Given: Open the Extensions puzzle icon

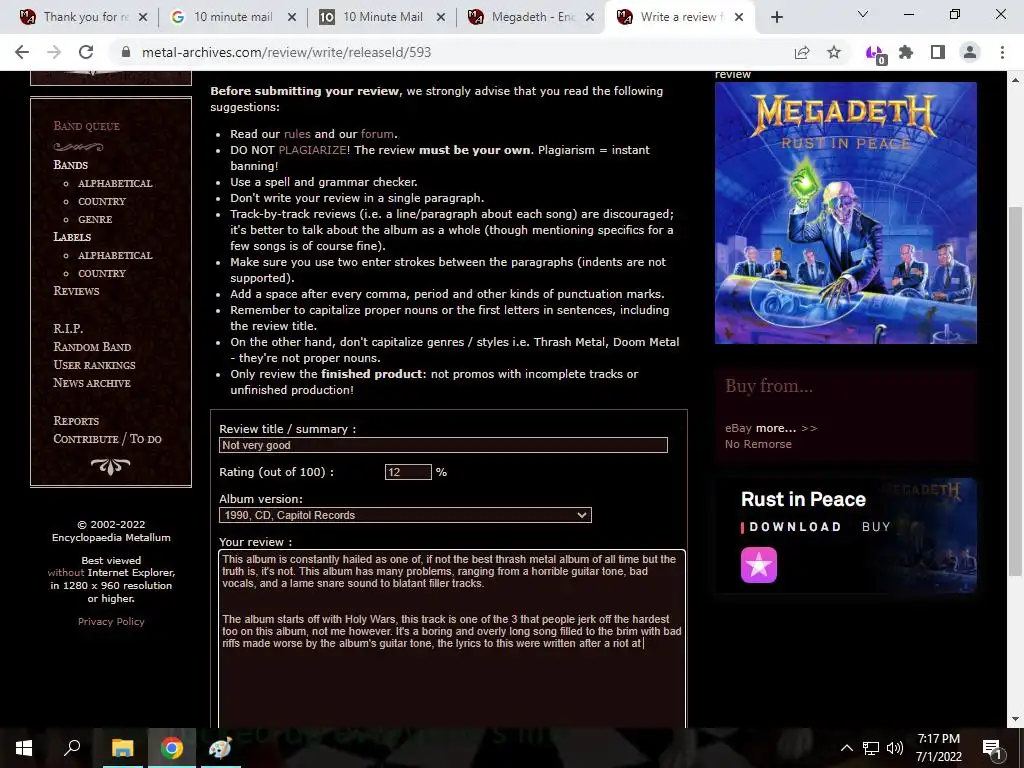Looking at the screenshot, I should tap(906, 52).
